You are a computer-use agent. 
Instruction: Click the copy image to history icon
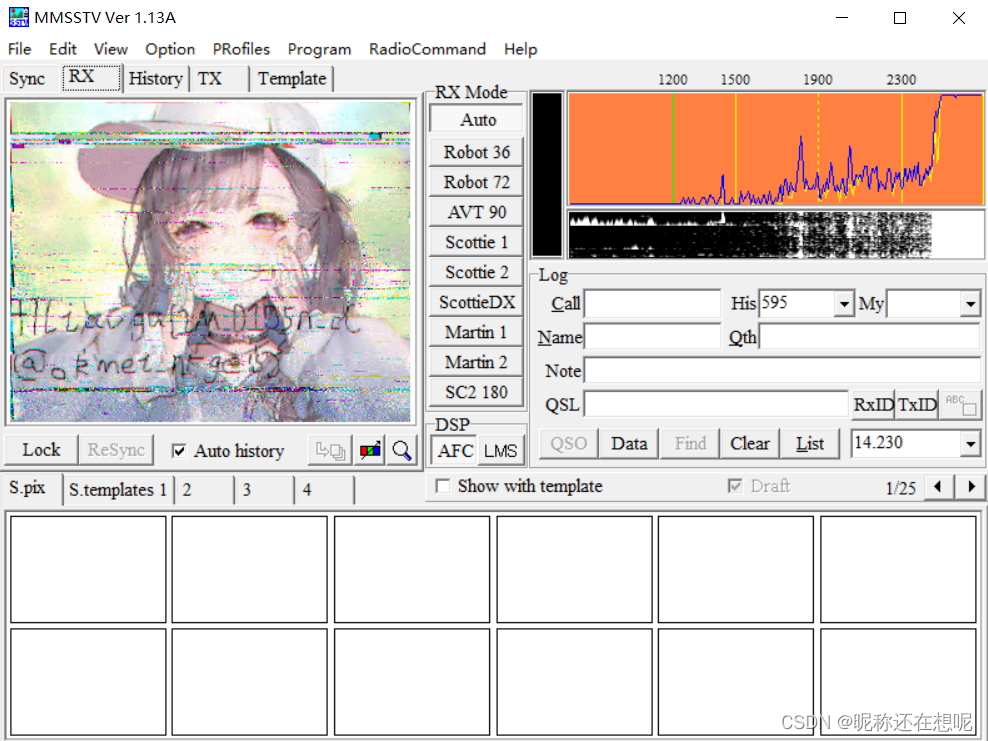pos(330,450)
